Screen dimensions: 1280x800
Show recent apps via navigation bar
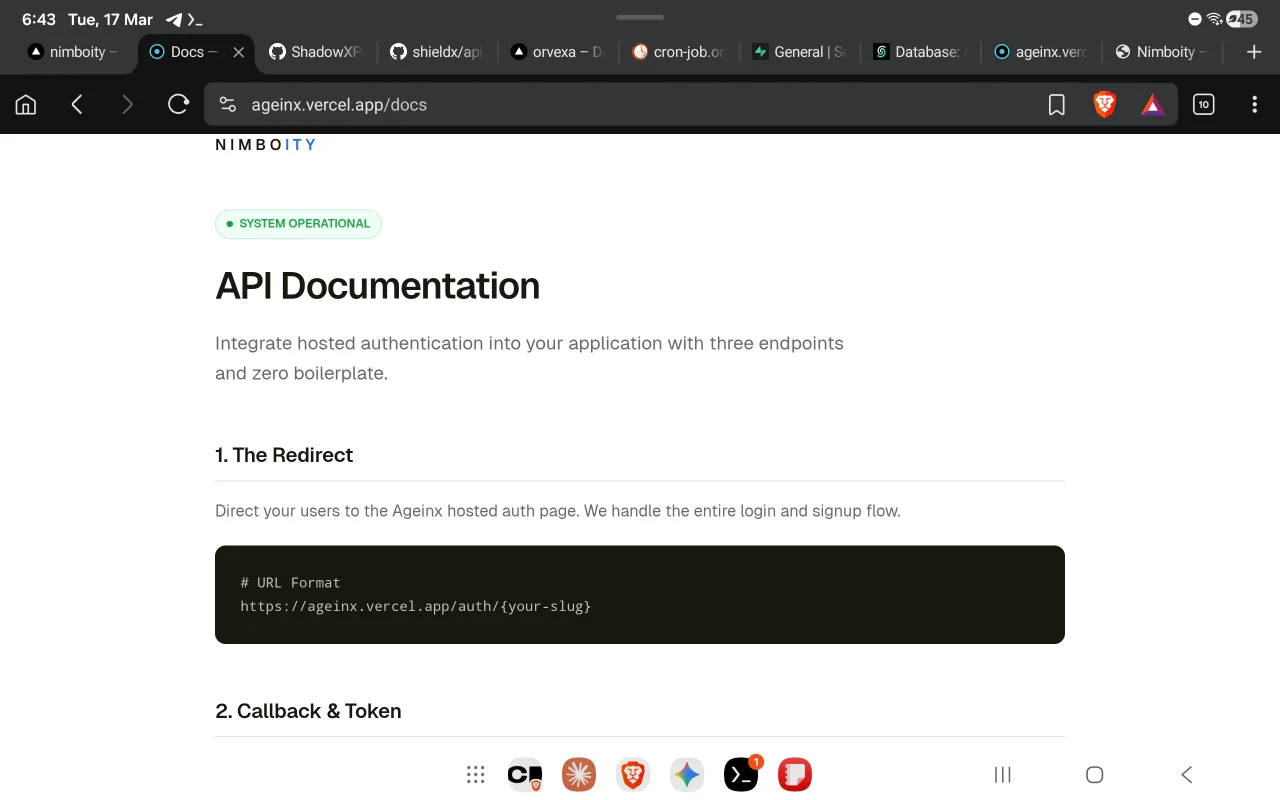pos(1003,774)
